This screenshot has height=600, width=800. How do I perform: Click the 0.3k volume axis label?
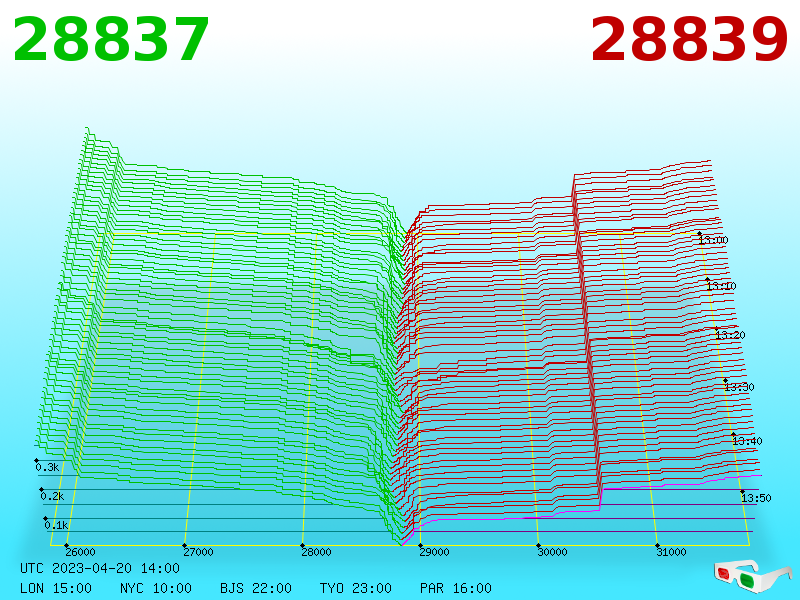click(47, 467)
